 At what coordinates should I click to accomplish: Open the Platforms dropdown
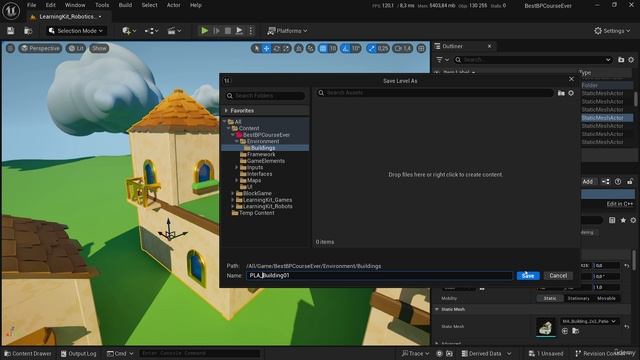tap(287, 31)
